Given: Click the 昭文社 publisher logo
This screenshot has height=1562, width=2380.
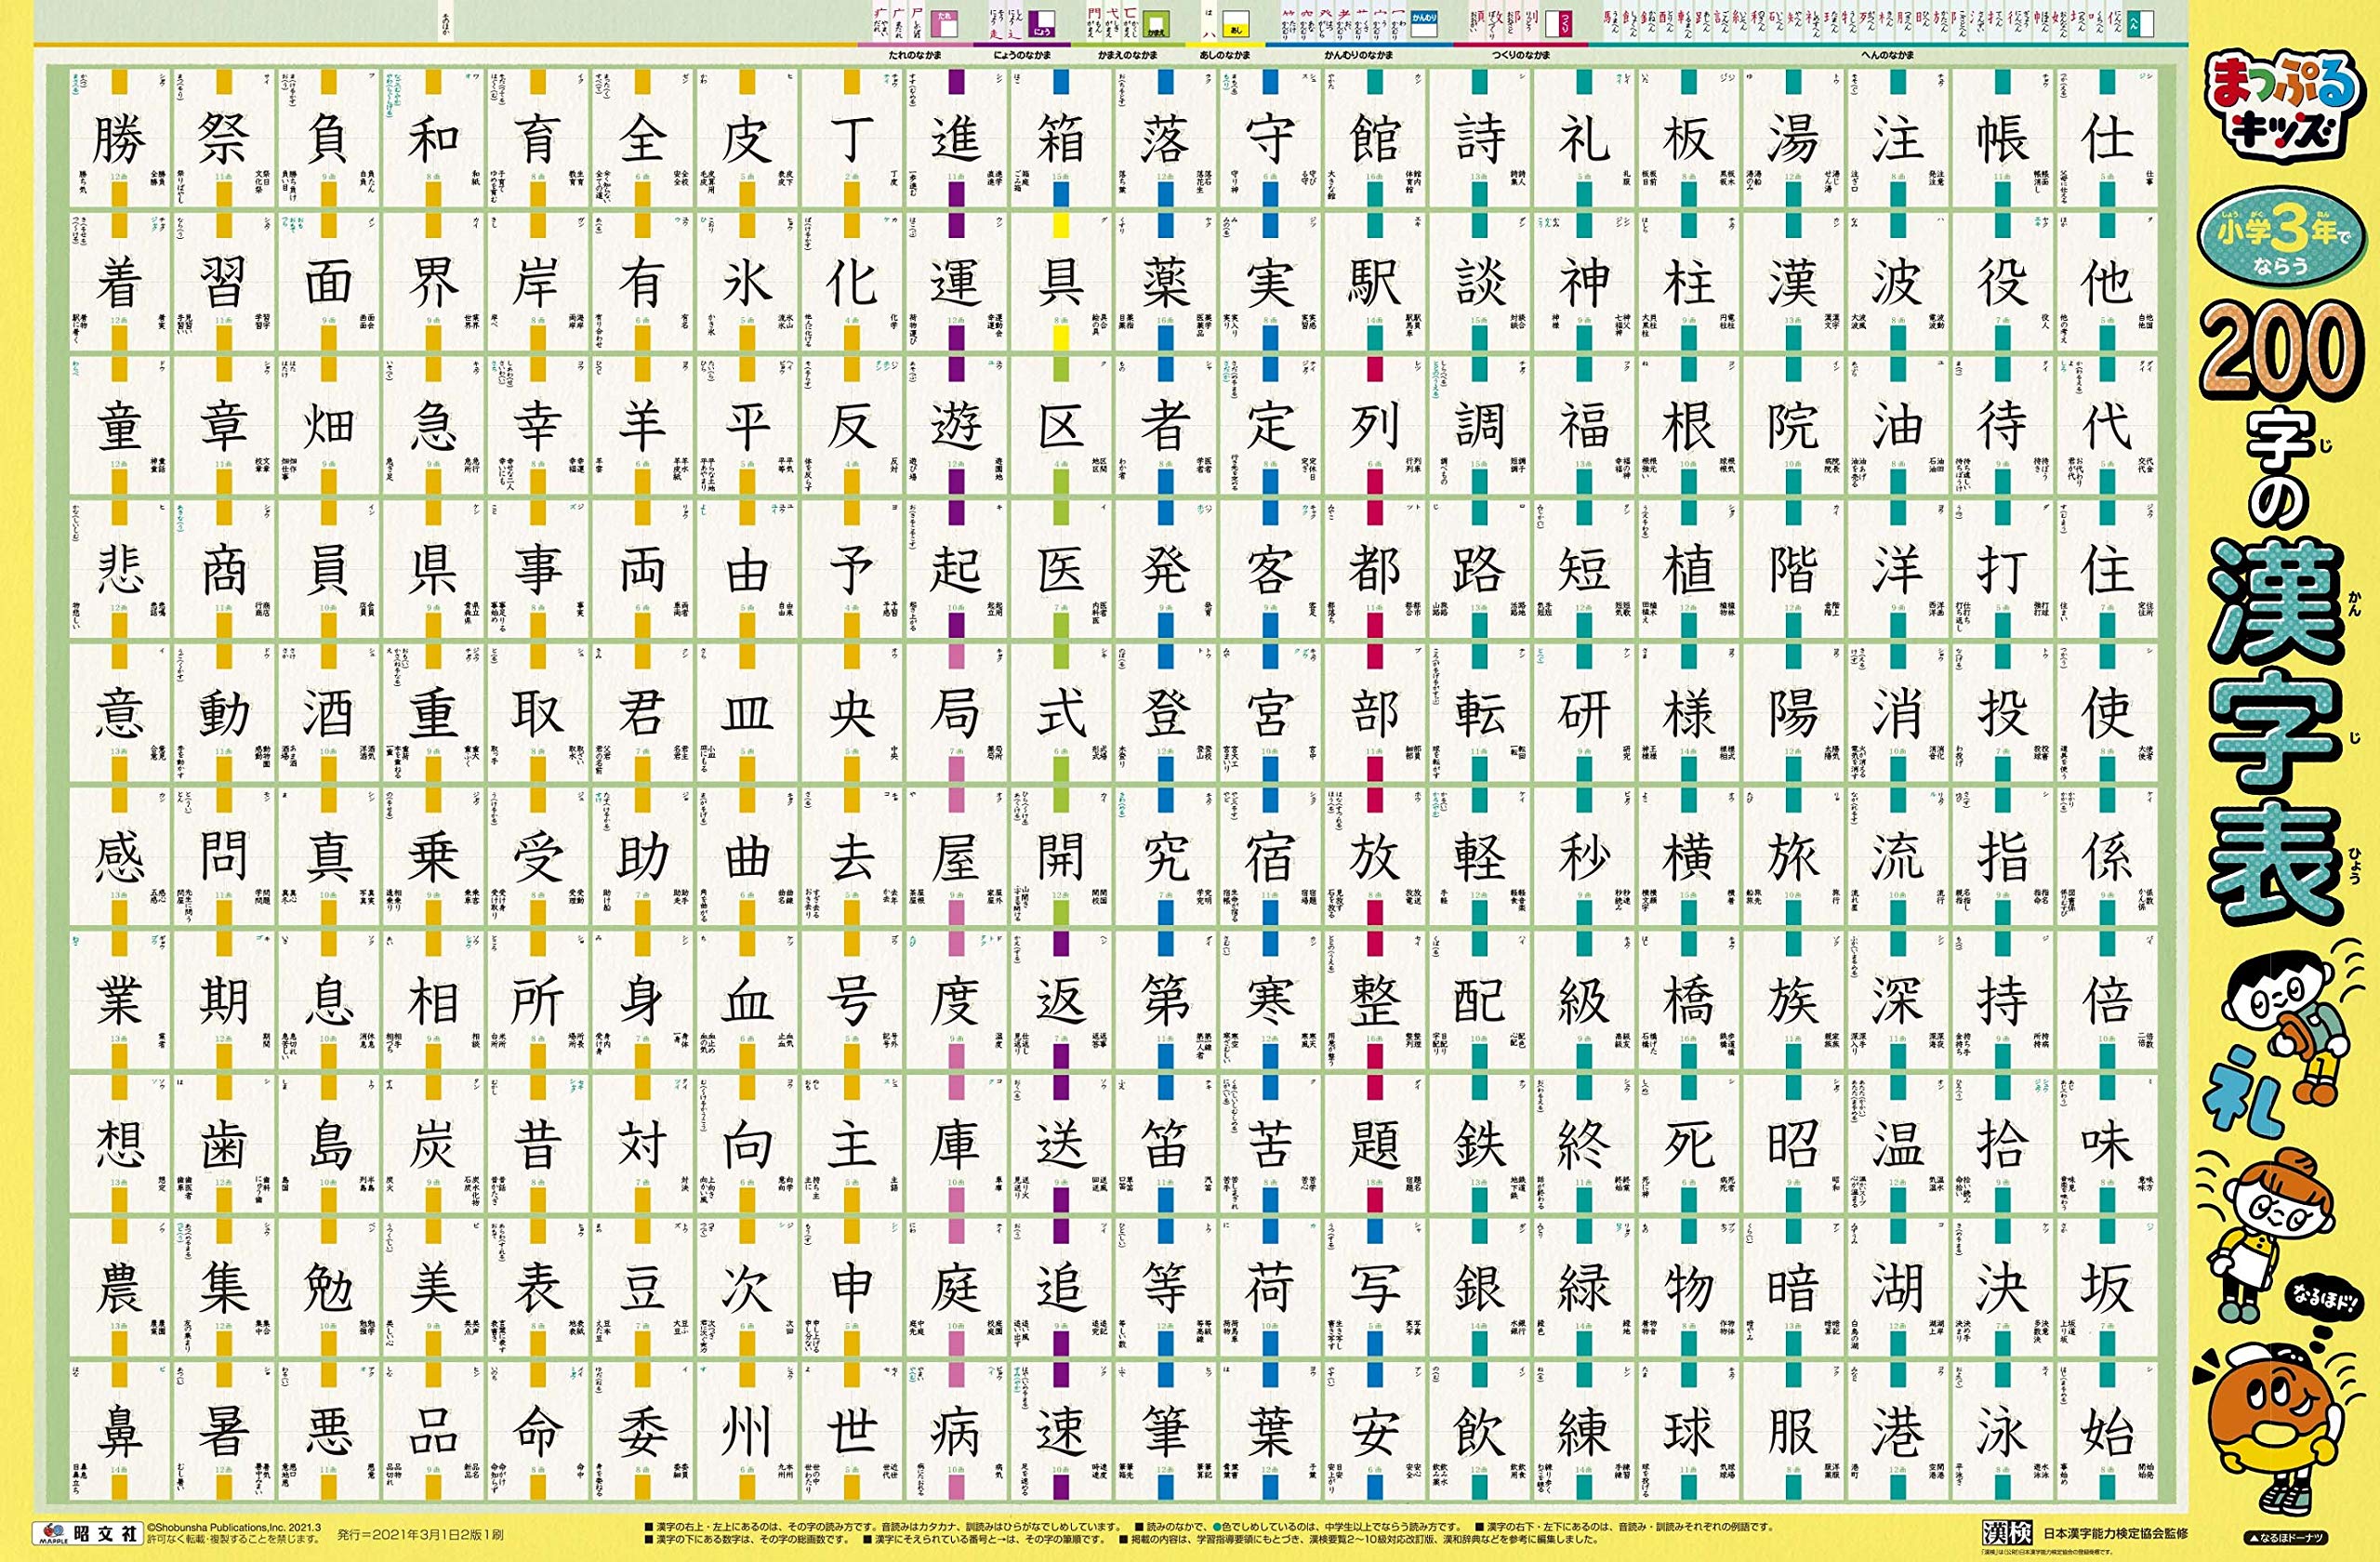Looking at the screenshot, I should (x=88, y=1532).
